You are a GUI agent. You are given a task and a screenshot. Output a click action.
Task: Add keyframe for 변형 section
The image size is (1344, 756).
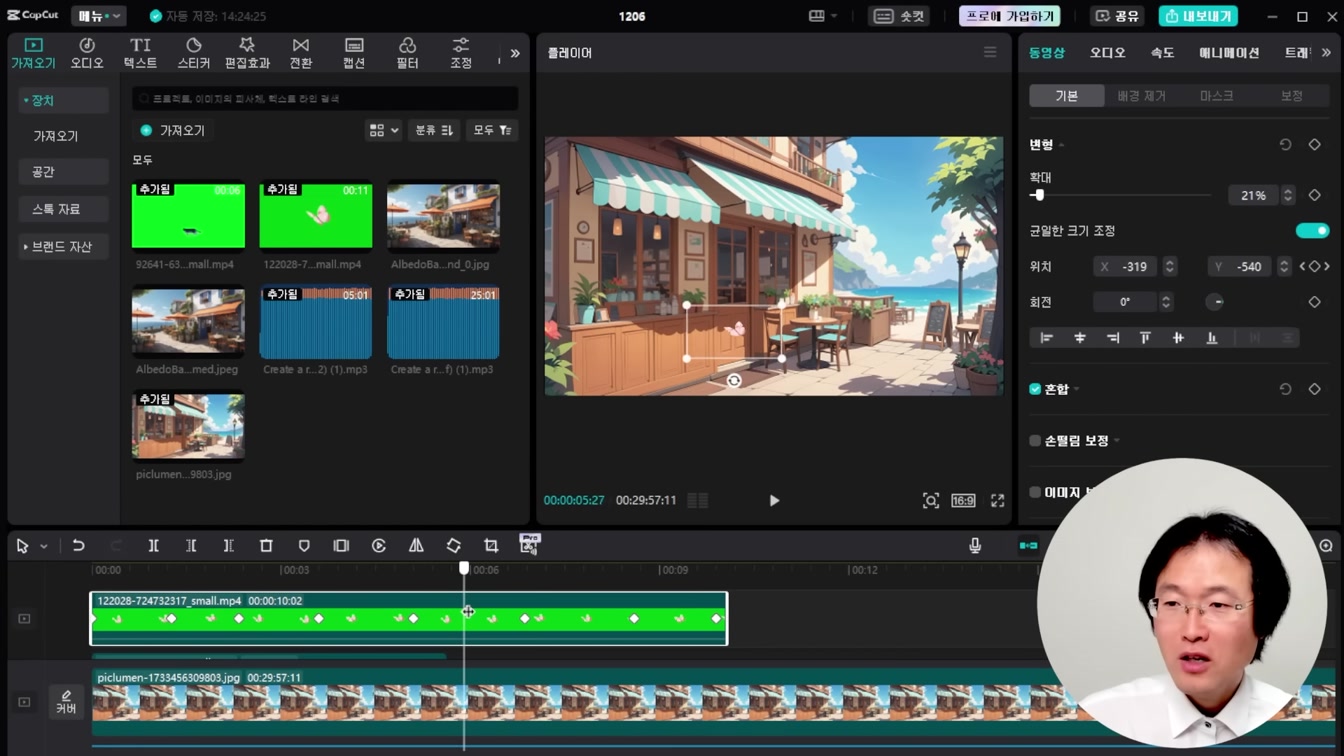point(1315,145)
